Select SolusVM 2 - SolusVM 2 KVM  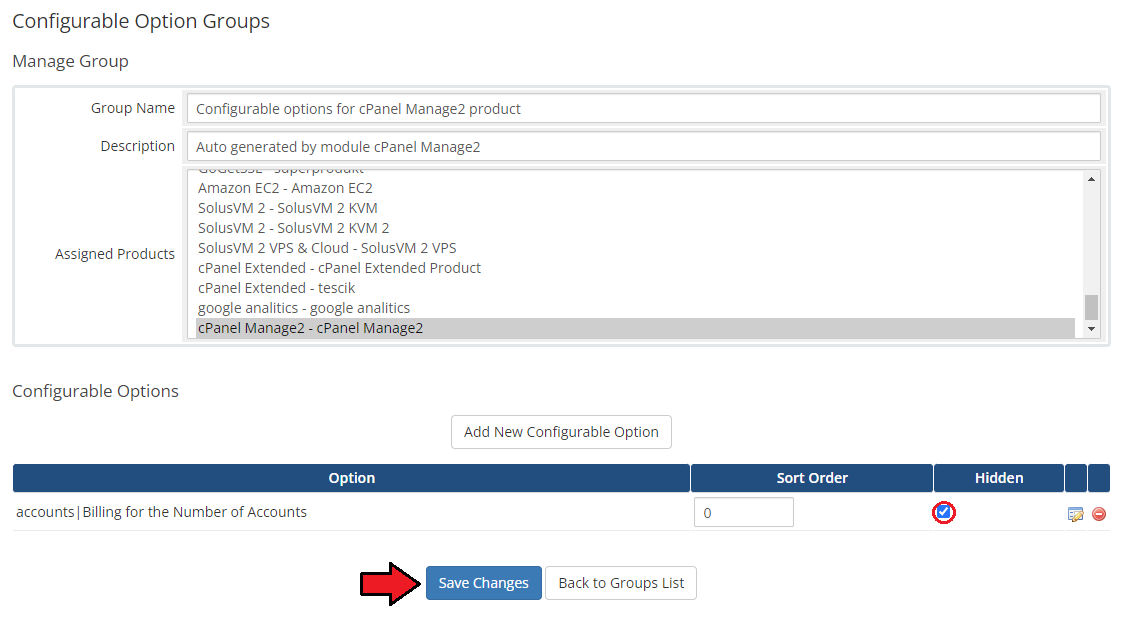(635, 208)
